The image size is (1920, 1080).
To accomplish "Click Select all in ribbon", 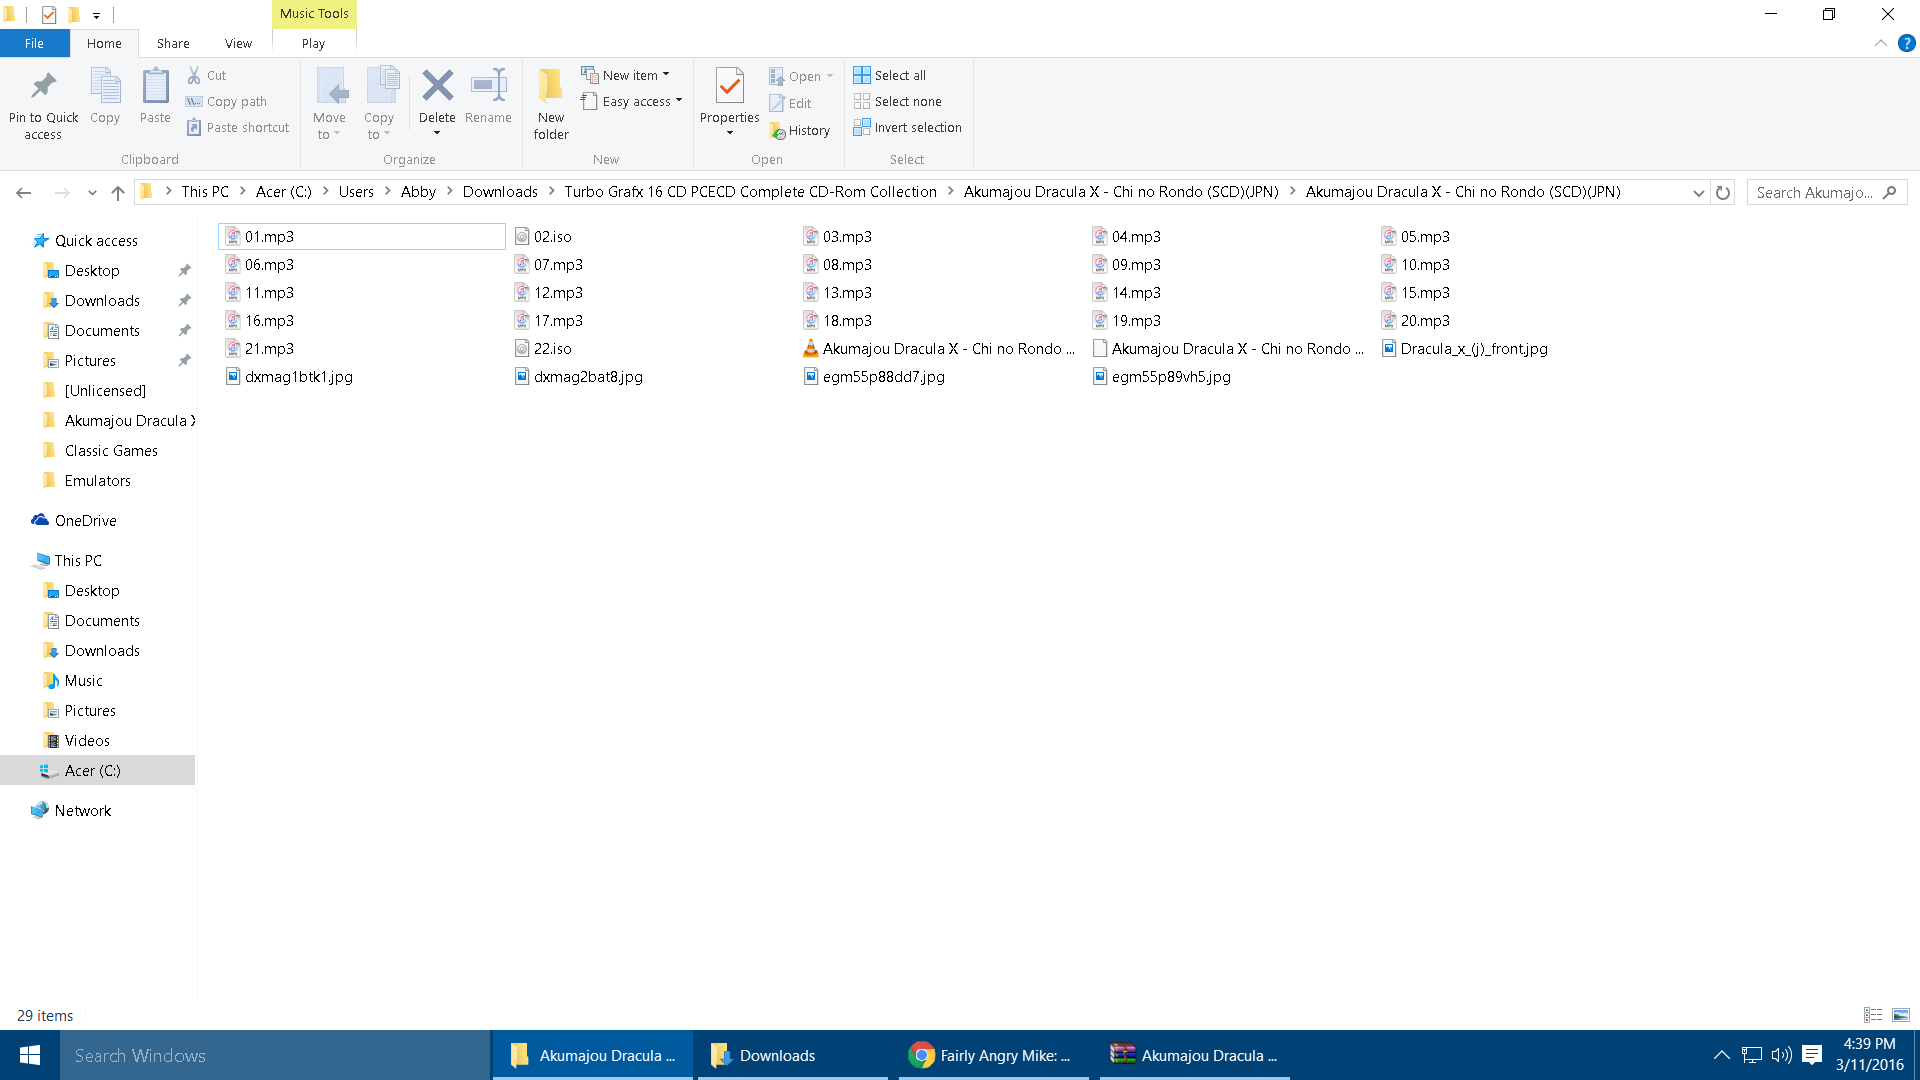I will 890,75.
